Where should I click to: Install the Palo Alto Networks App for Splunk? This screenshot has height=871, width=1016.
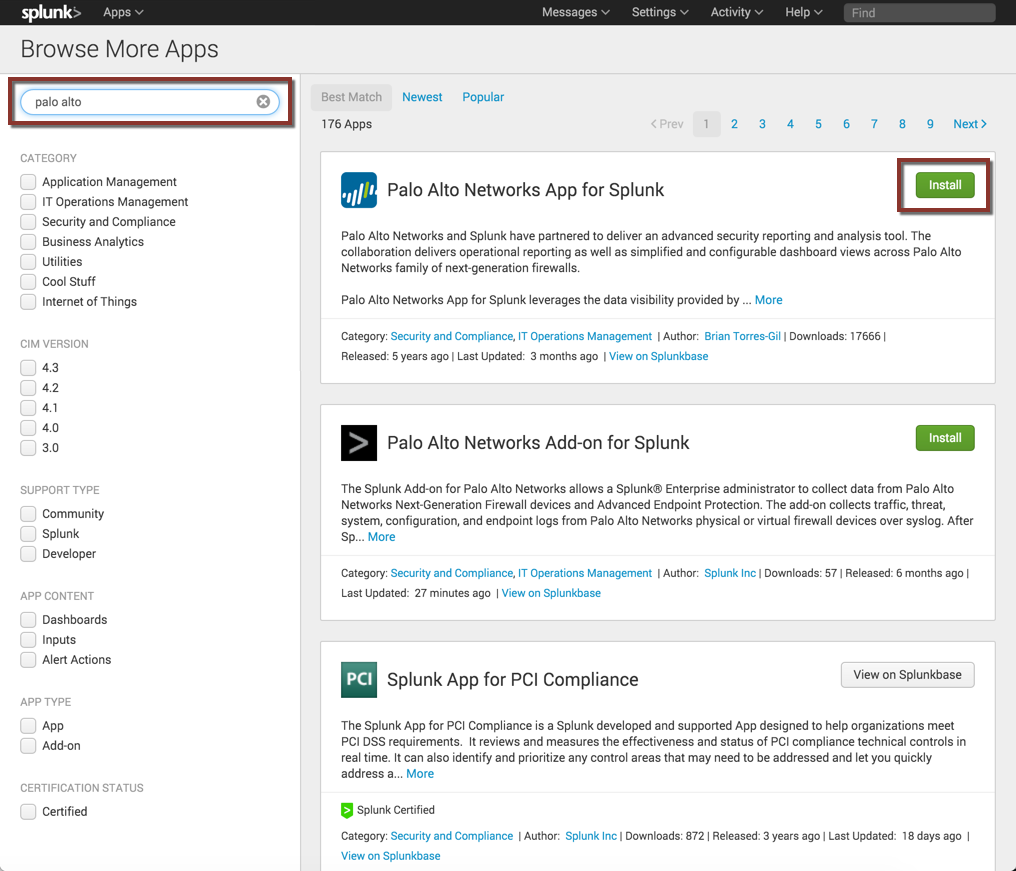[944, 184]
